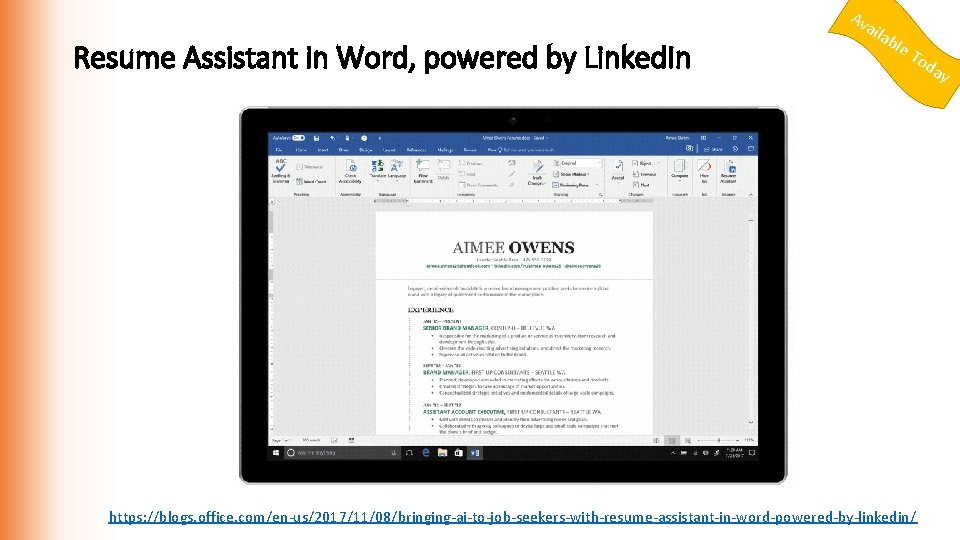
Task: Open Microsoft Store from the taskbar
Action: click(458, 453)
